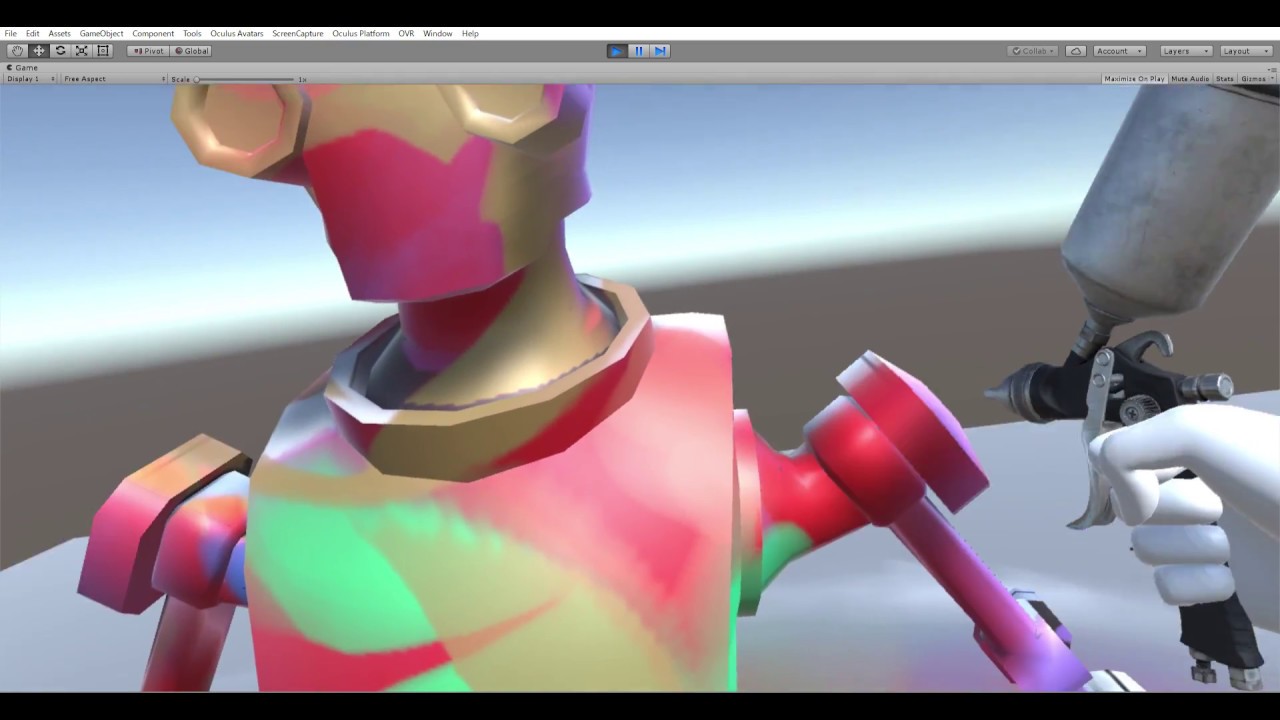Open the Oculus Avatars menu
Image resolution: width=1280 pixels, height=720 pixels.
(237, 33)
